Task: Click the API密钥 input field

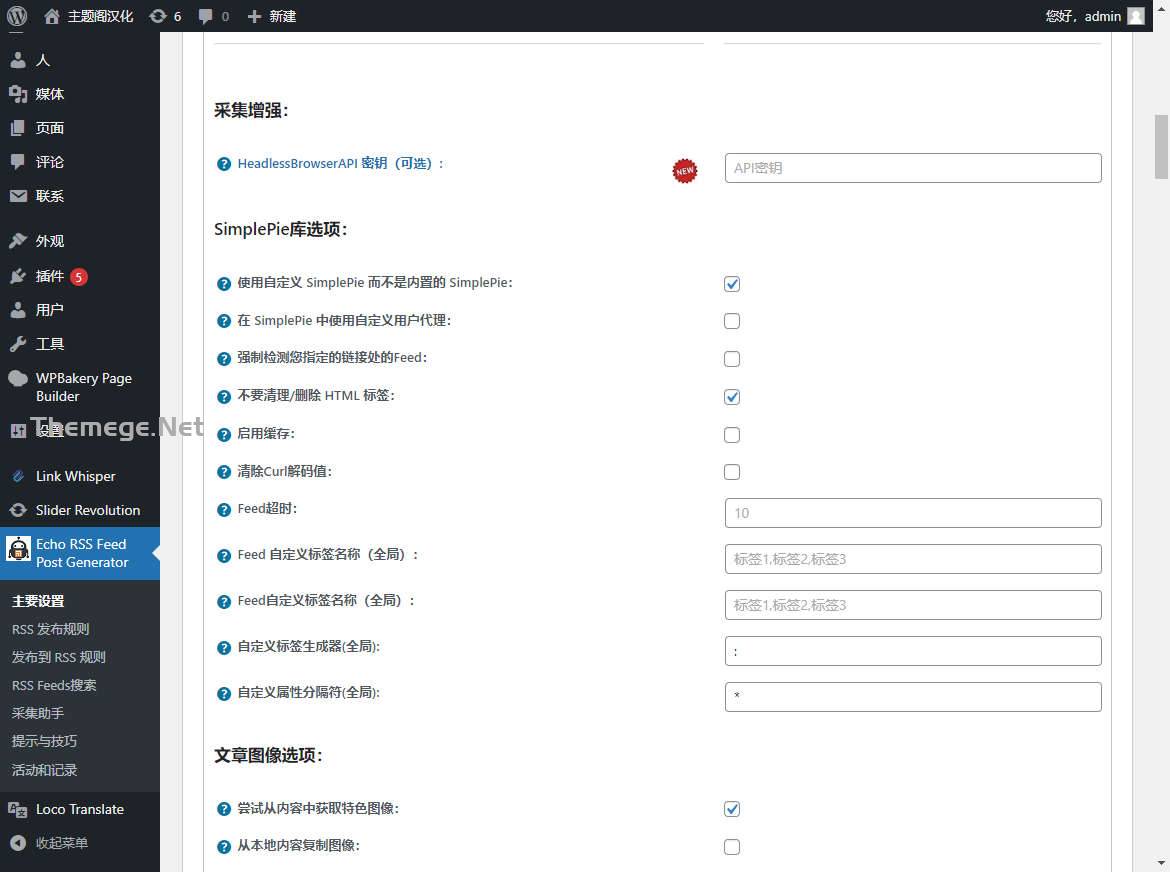Action: 913,168
